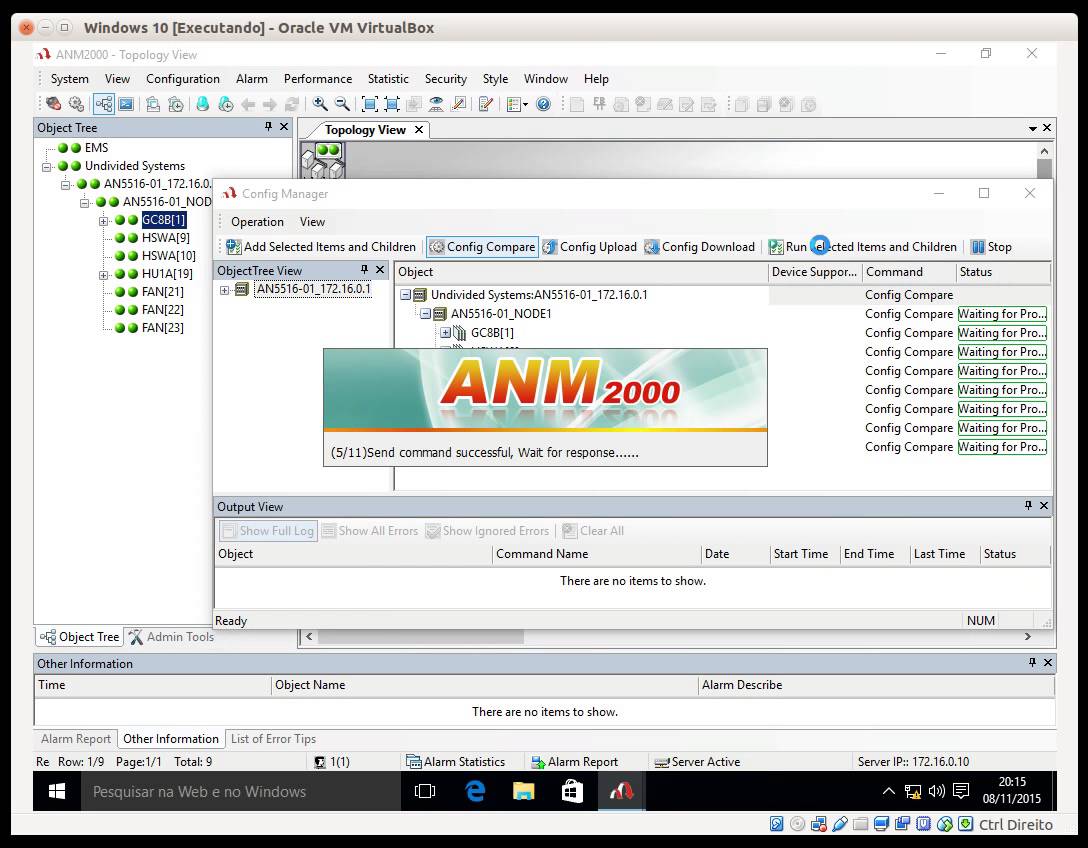The image size is (1088, 848).
Task: Expand the HU1A[19] tree node
Action: pyautogui.click(x=103, y=275)
